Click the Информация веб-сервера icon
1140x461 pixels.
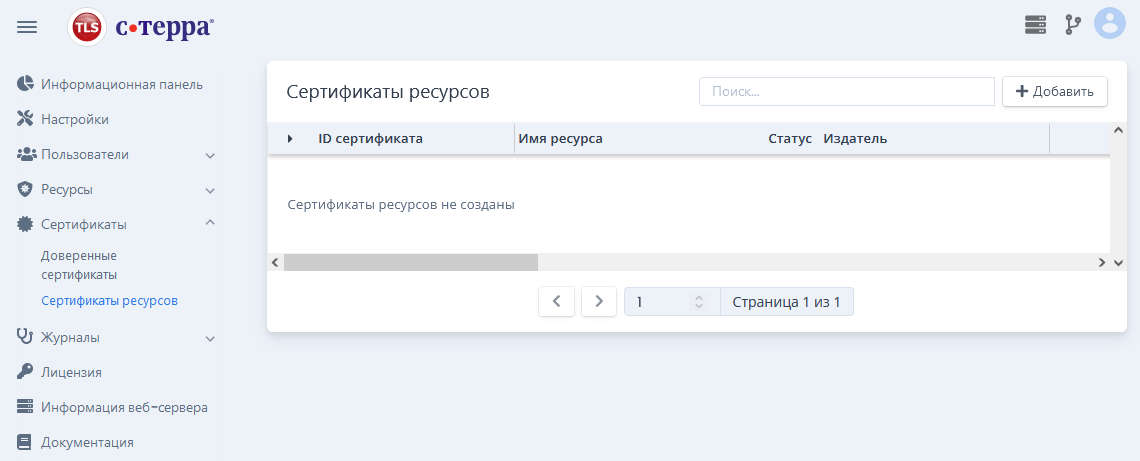pyautogui.click(x=25, y=407)
